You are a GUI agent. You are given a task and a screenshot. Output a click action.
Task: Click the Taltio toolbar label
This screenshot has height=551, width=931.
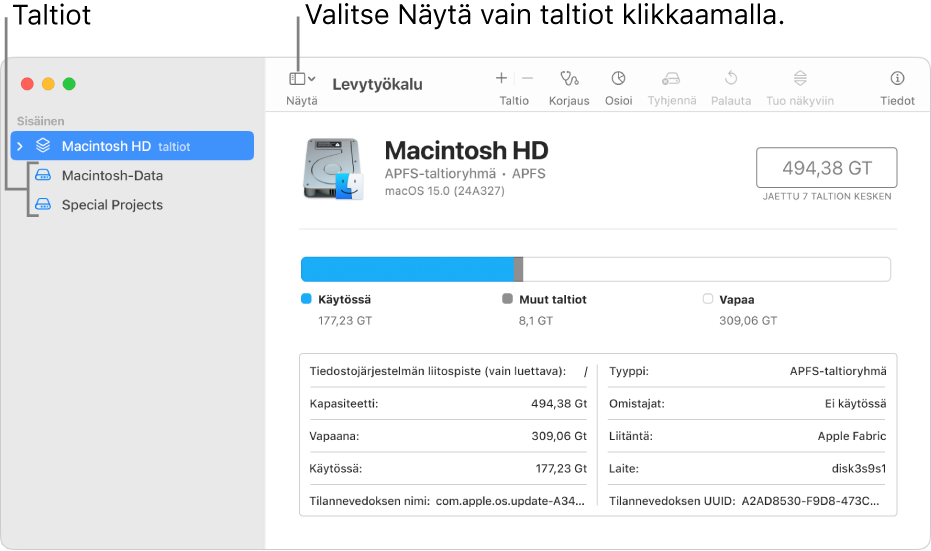pyautogui.click(x=514, y=101)
